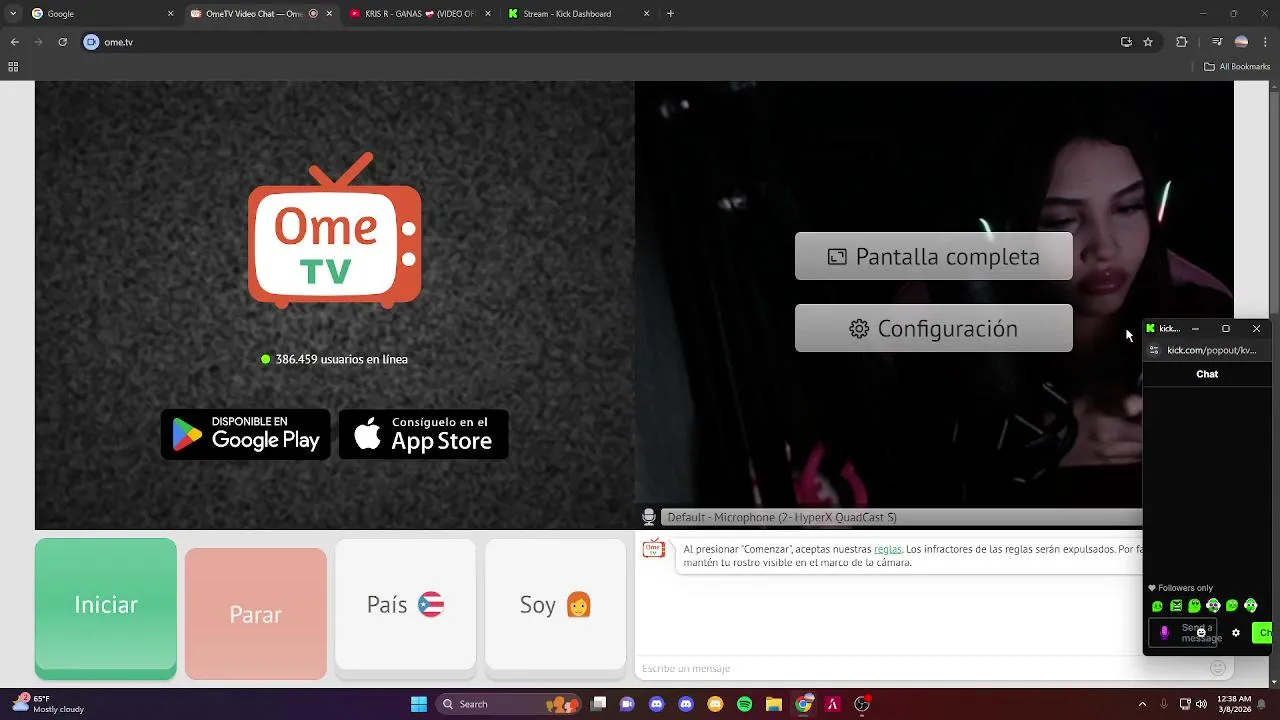Show hidden system tray icons
1280x720 pixels.
pyautogui.click(x=1141, y=704)
